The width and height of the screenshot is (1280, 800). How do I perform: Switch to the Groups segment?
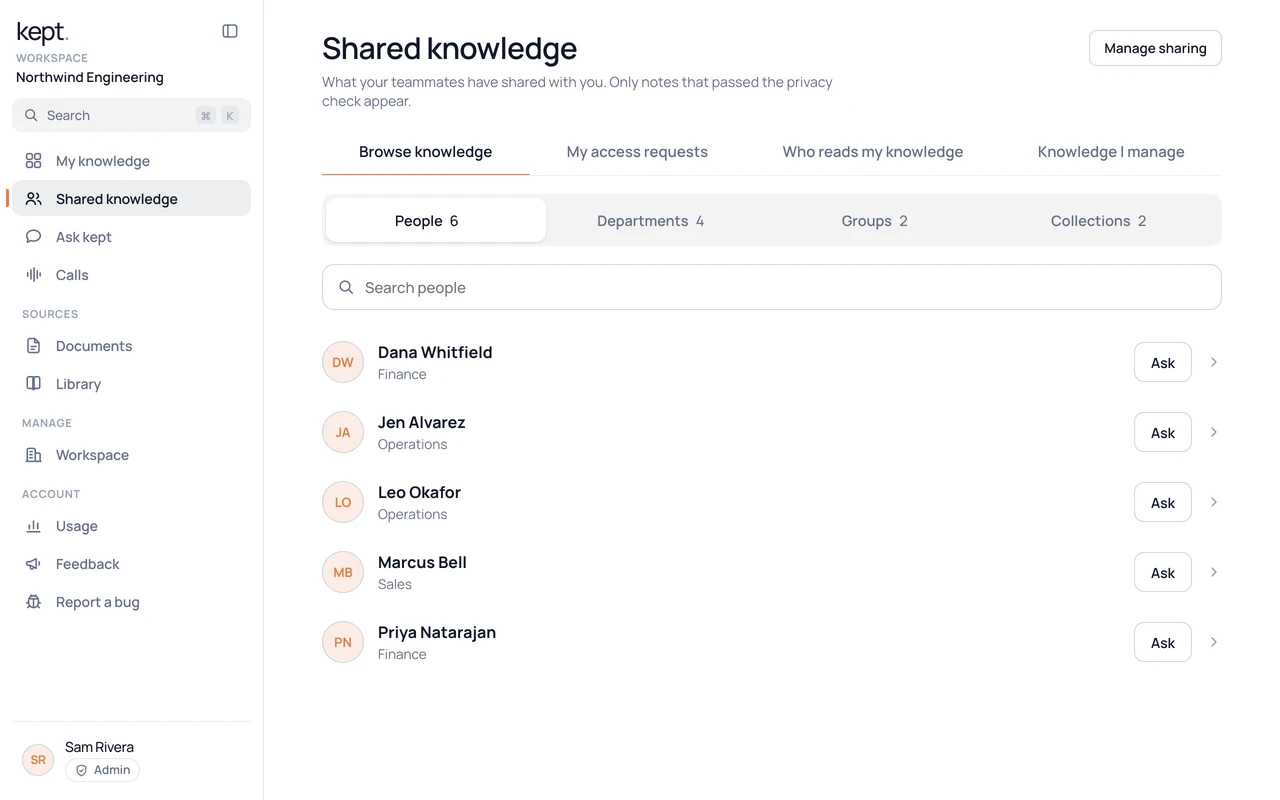tap(874, 221)
